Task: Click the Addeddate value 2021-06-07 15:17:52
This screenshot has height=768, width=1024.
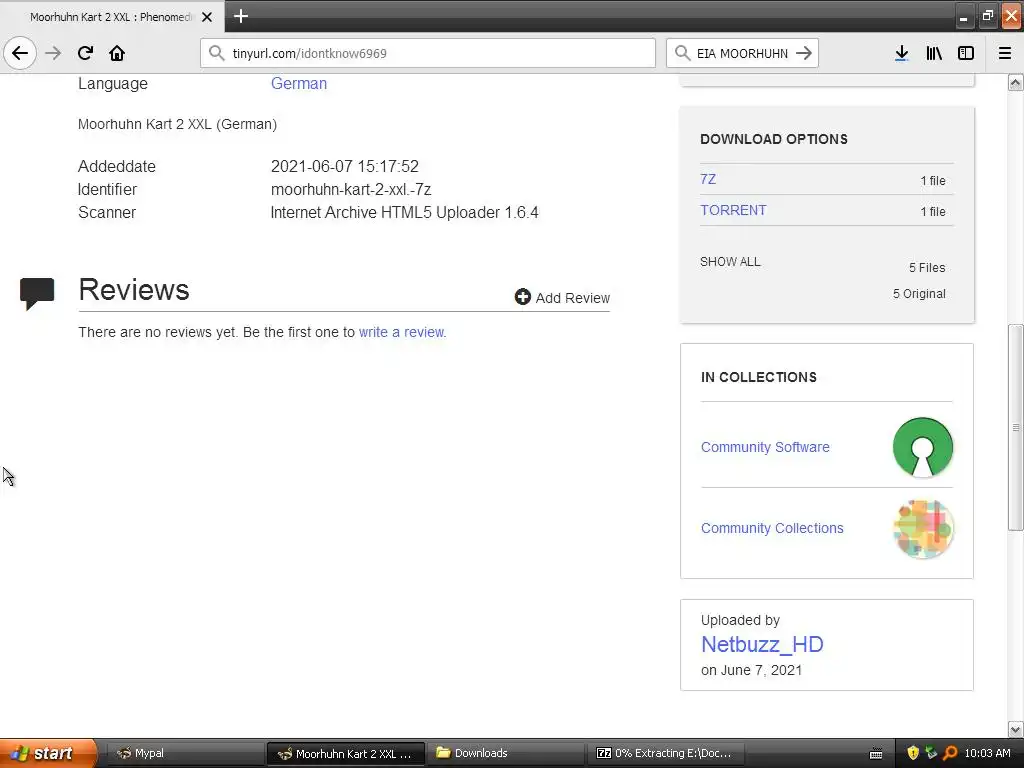Action: click(344, 167)
